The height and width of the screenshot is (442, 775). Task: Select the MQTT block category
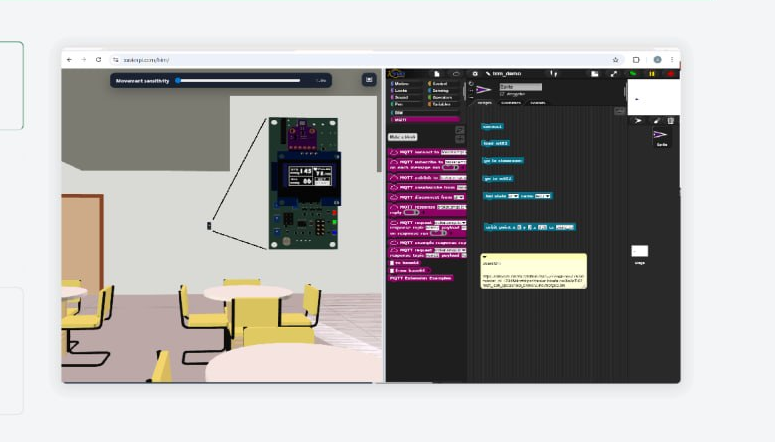pos(425,120)
